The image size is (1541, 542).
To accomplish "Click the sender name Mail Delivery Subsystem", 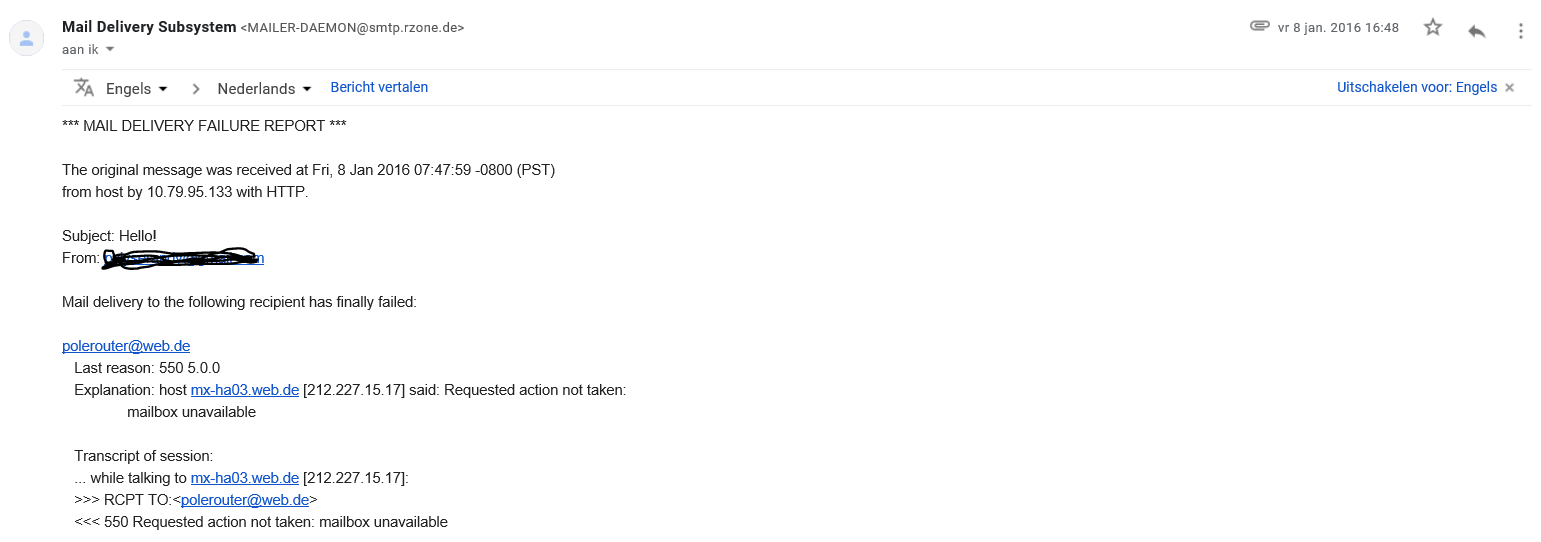I will coord(149,27).
